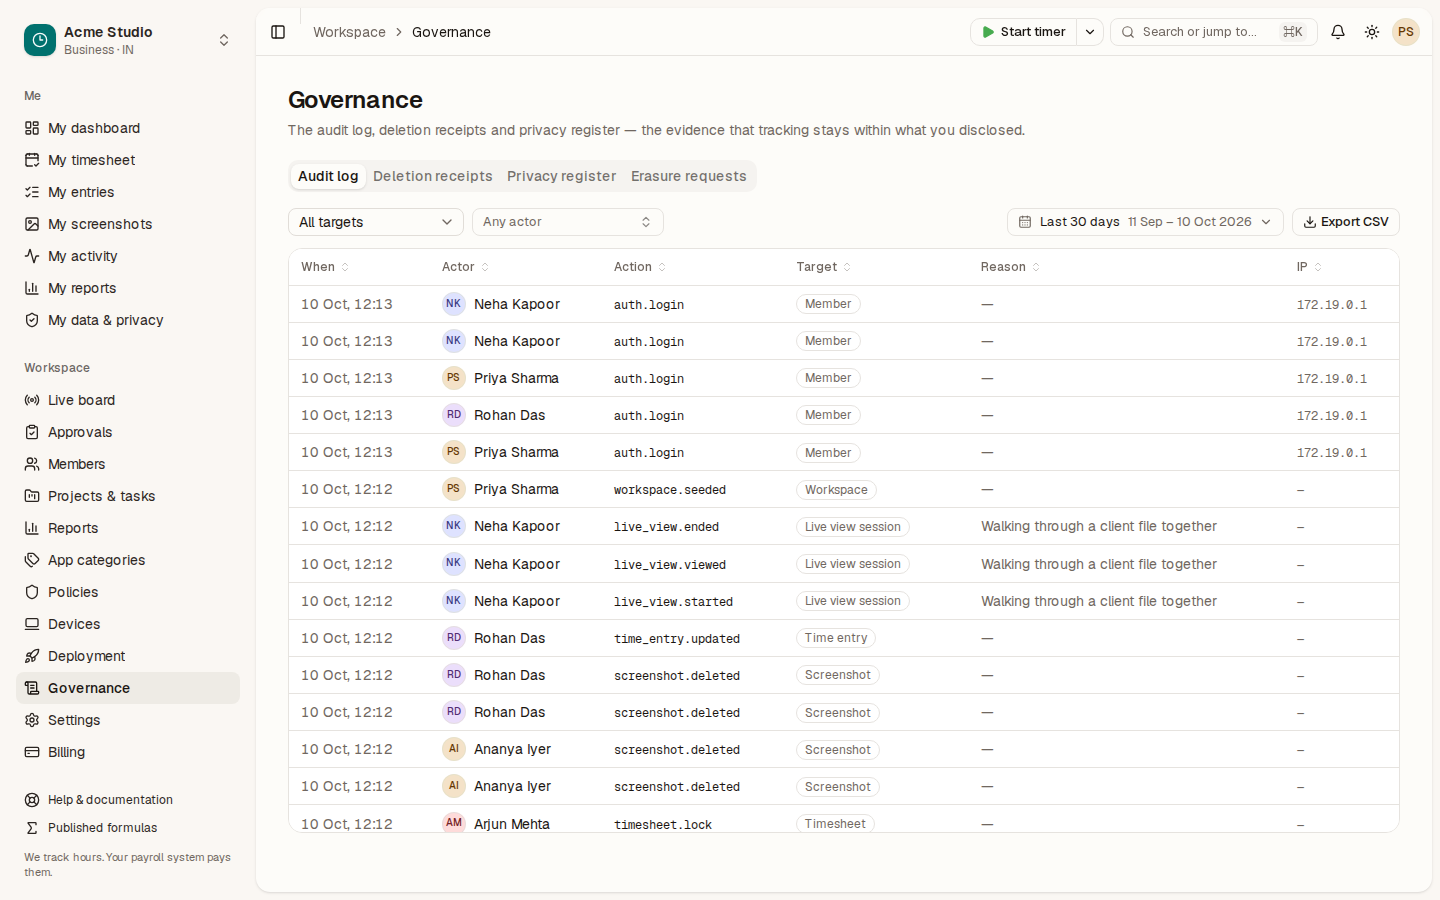Click the time_entry.updated action cell
Screen dimensions: 1440x900
pyautogui.click(x=677, y=639)
